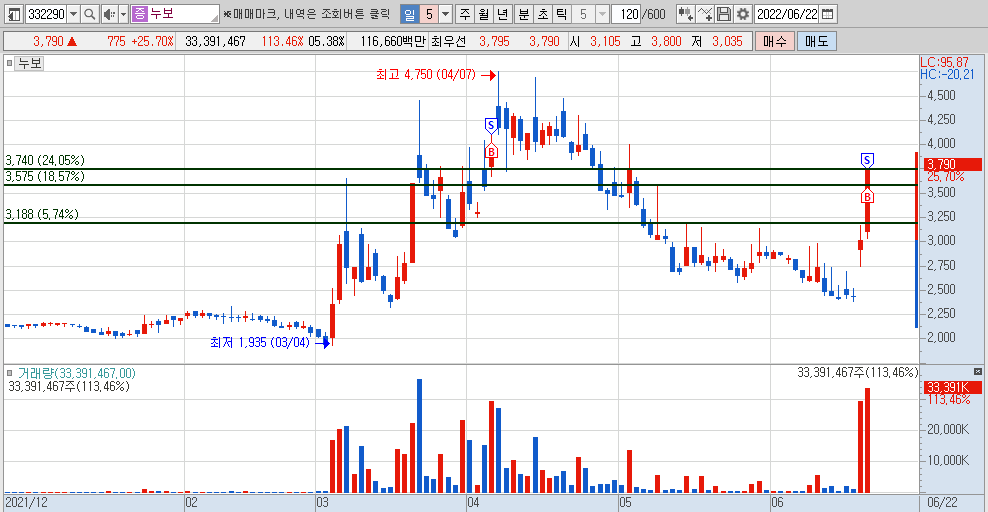Screen dimensions: 988x512
Task: Open chart settings gear icon
Action: (743, 14)
